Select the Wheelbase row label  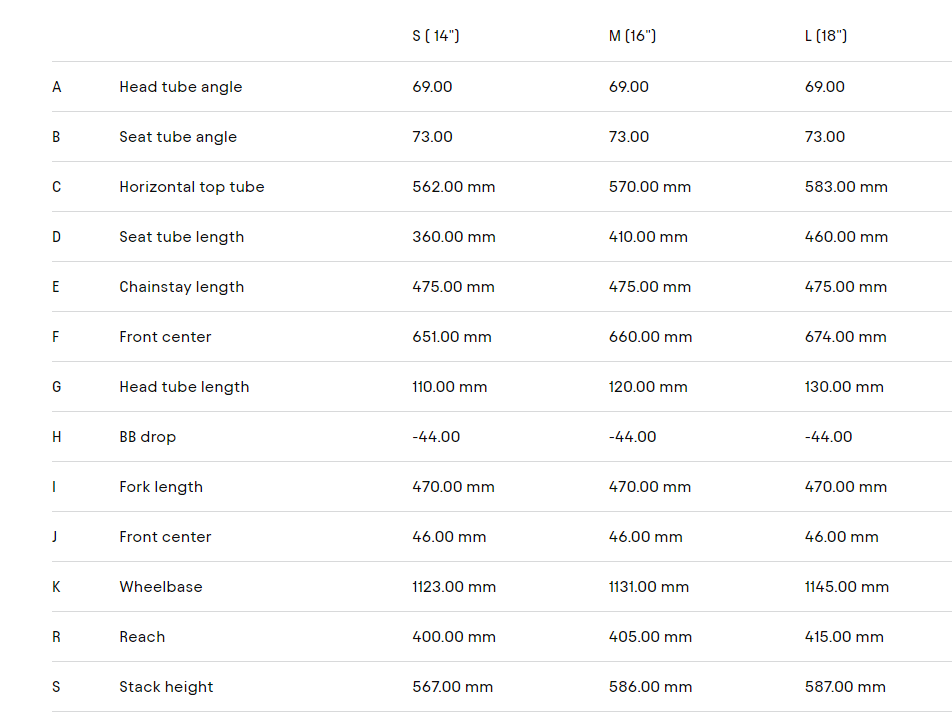click(160, 587)
